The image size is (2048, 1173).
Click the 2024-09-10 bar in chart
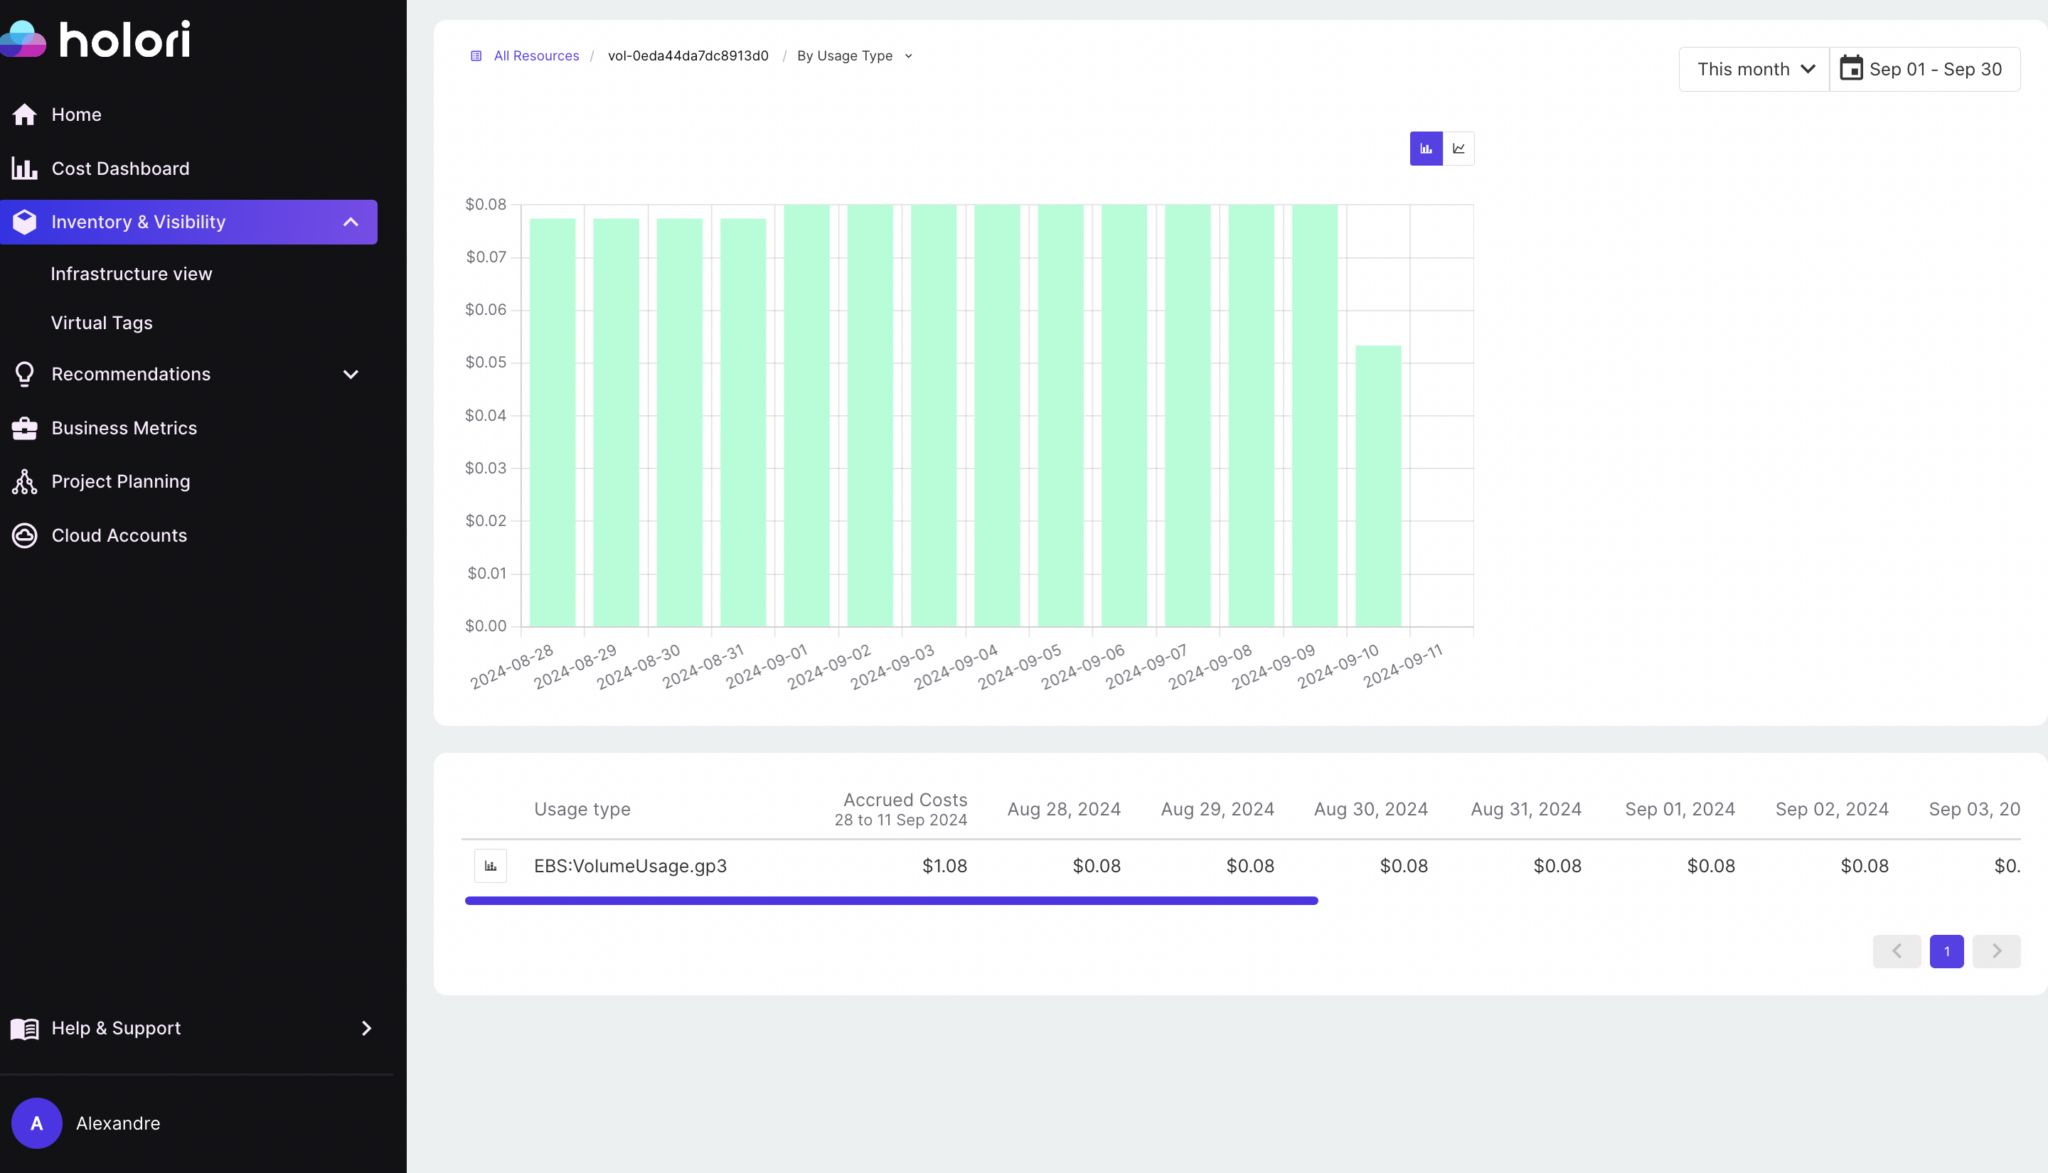pyautogui.click(x=1378, y=487)
